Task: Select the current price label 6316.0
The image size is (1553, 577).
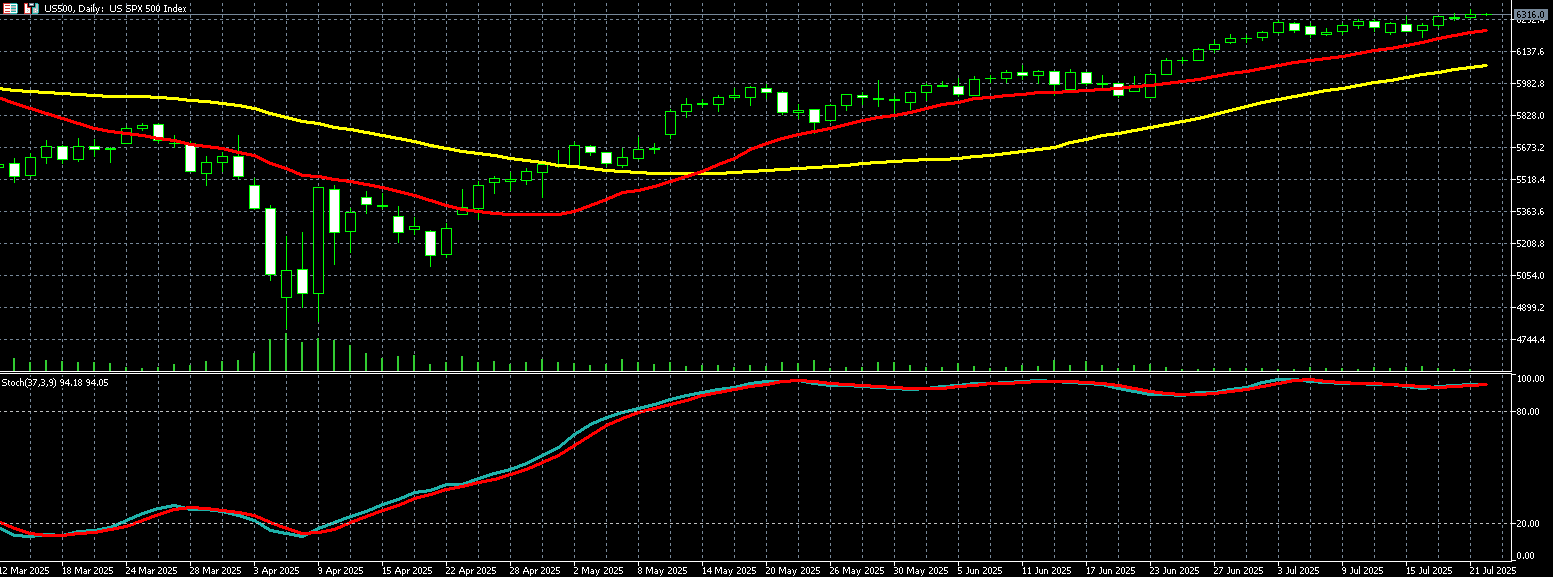Action: (1527, 14)
